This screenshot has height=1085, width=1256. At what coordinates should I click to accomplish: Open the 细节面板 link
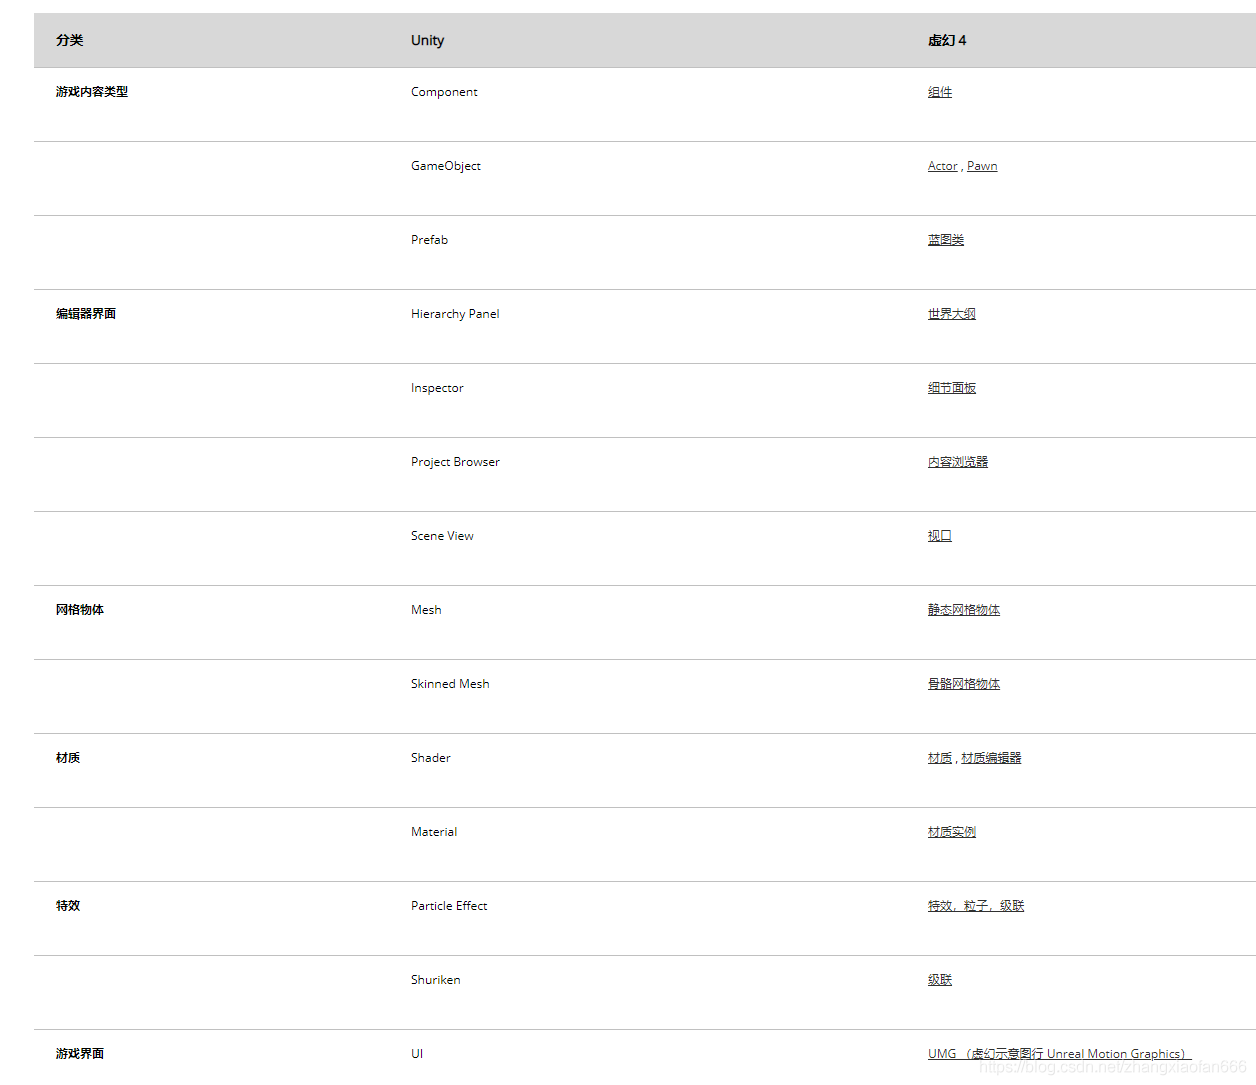click(951, 388)
